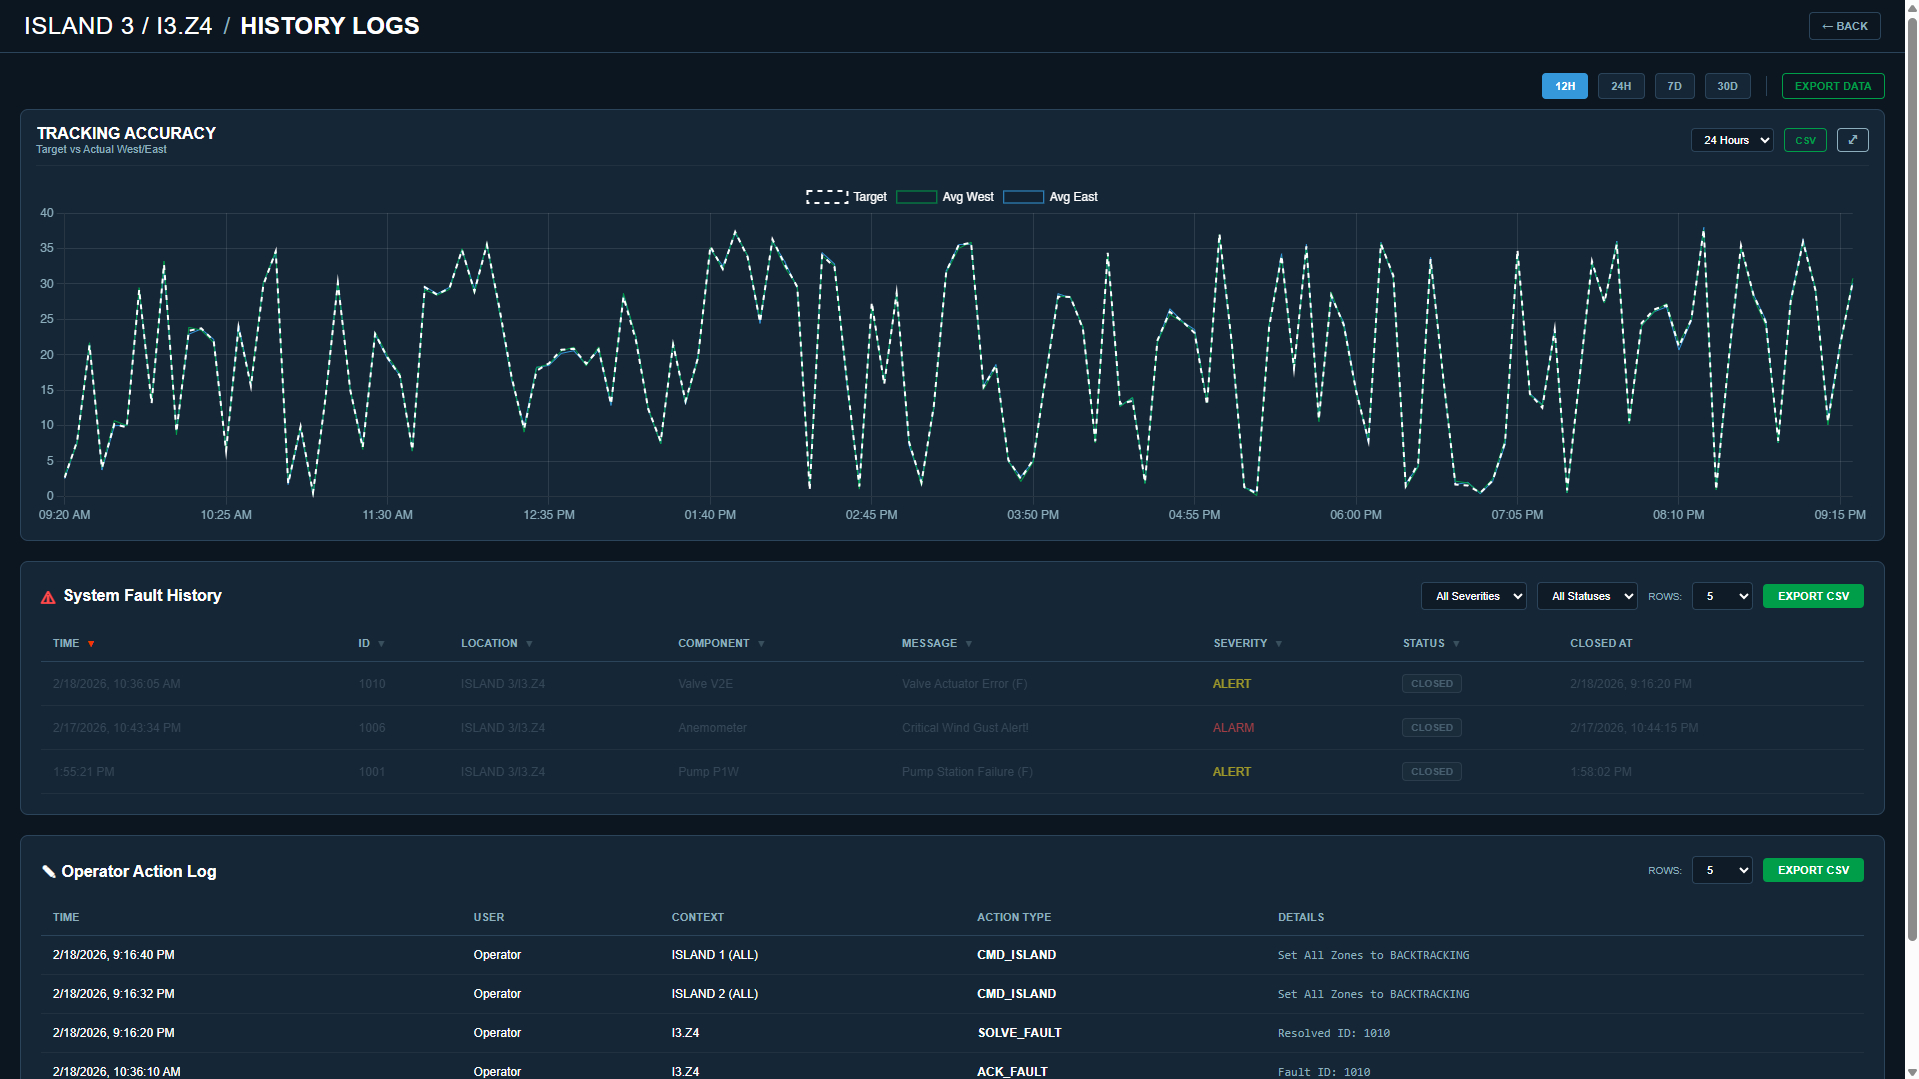The width and height of the screenshot is (1919, 1079).
Task: Click the sort arrow on the MESSAGE column
Action: [967, 643]
